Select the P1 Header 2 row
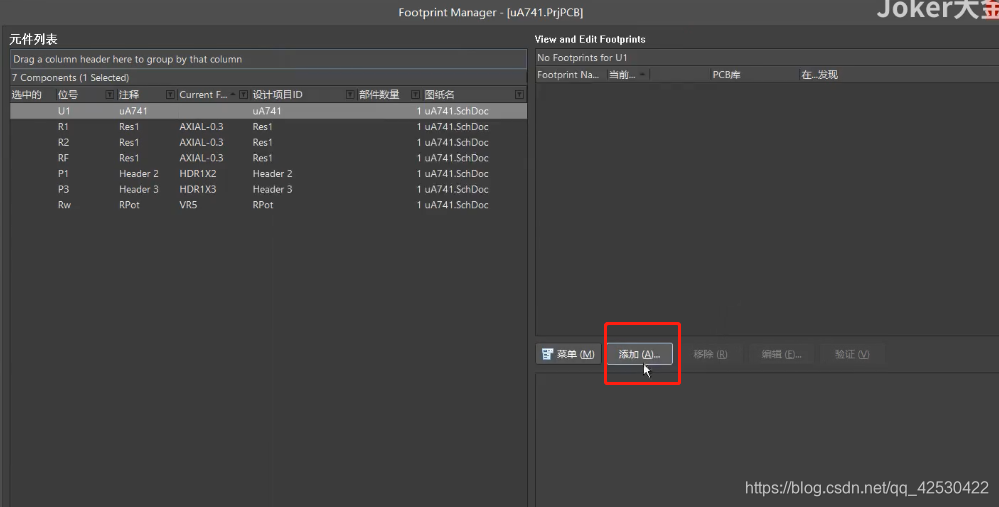This screenshot has height=507, width=999. pos(268,174)
